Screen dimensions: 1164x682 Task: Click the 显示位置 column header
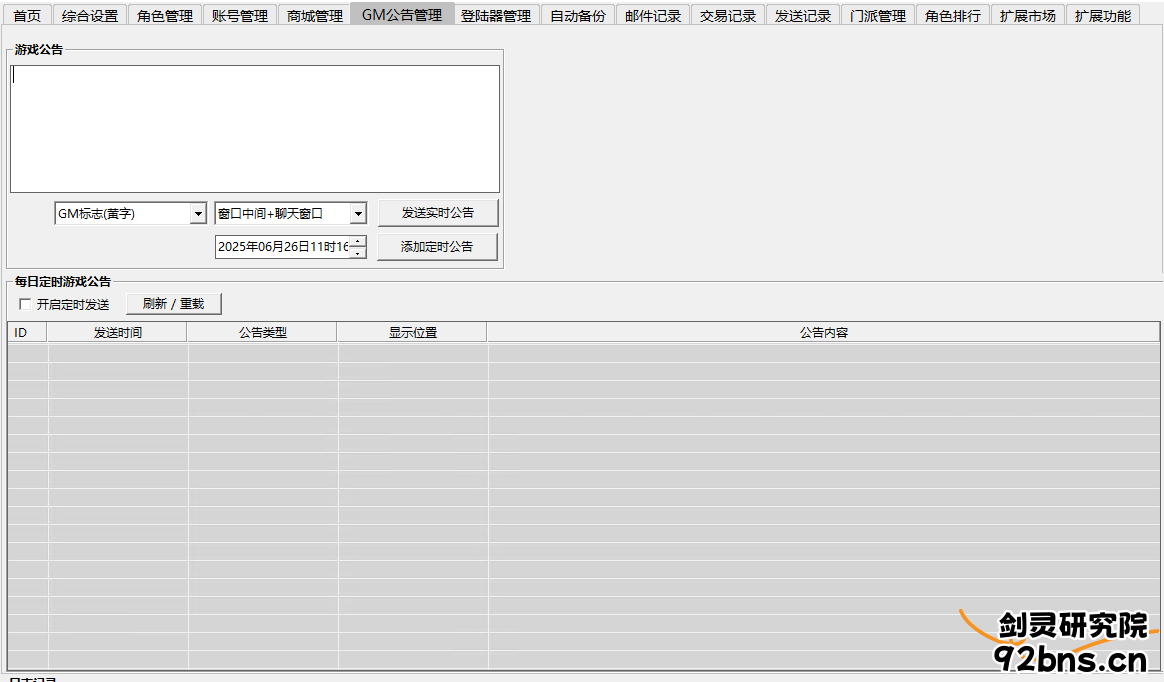coord(413,332)
